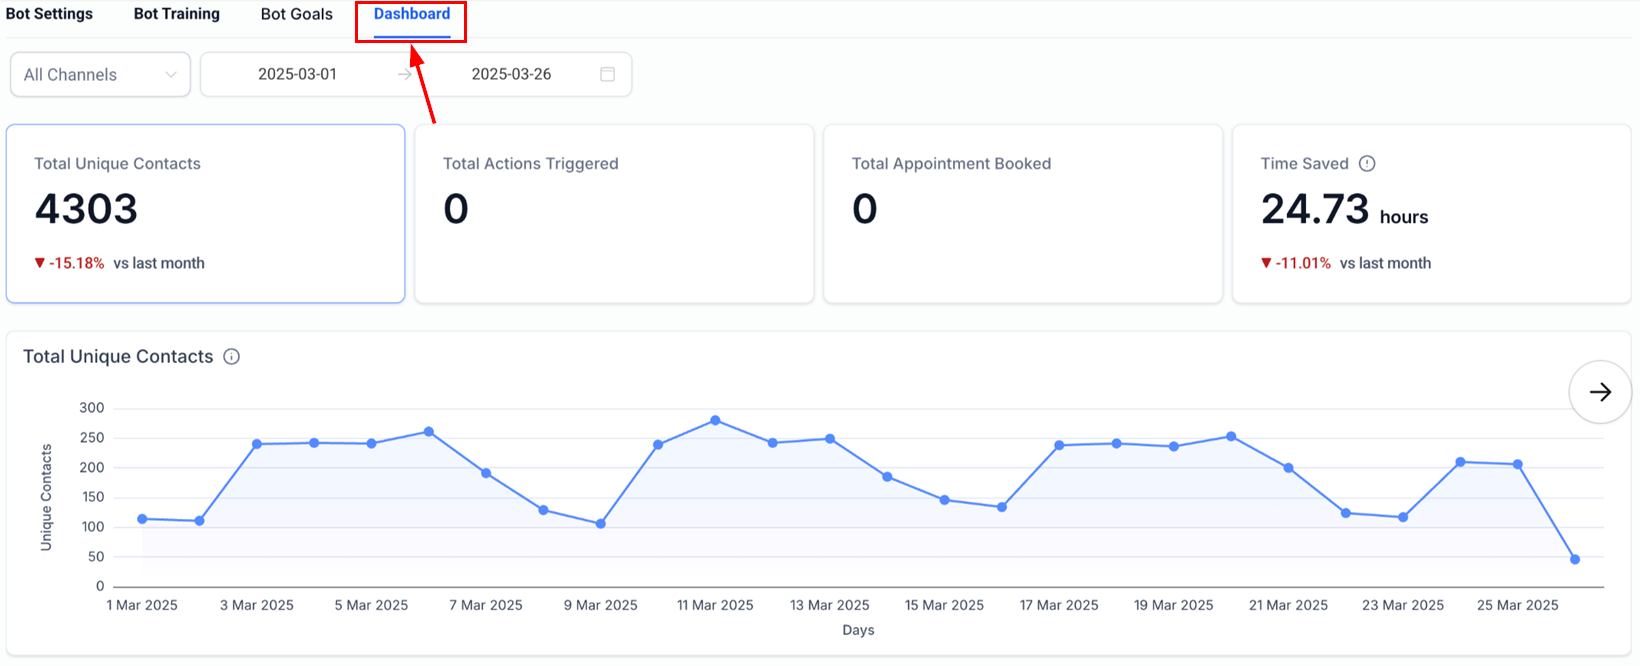Click the red triangle beside -15.18%
This screenshot has width=1640, height=666.
(x=40, y=263)
